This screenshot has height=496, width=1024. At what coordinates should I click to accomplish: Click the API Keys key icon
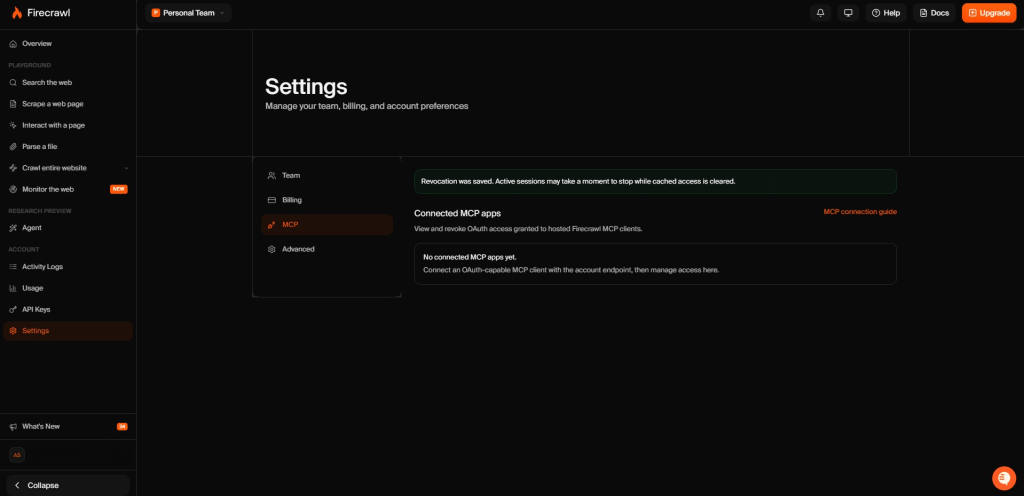(13, 309)
